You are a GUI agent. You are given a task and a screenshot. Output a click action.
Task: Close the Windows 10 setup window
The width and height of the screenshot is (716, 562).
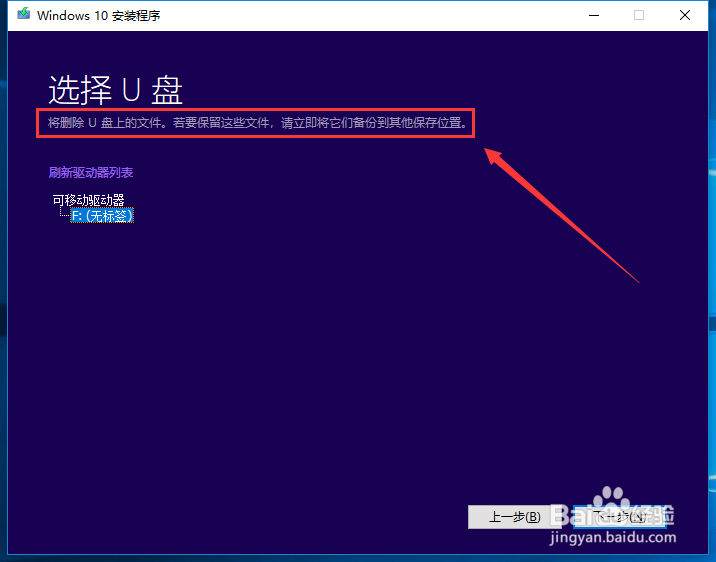pyautogui.click(x=684, y=15)
